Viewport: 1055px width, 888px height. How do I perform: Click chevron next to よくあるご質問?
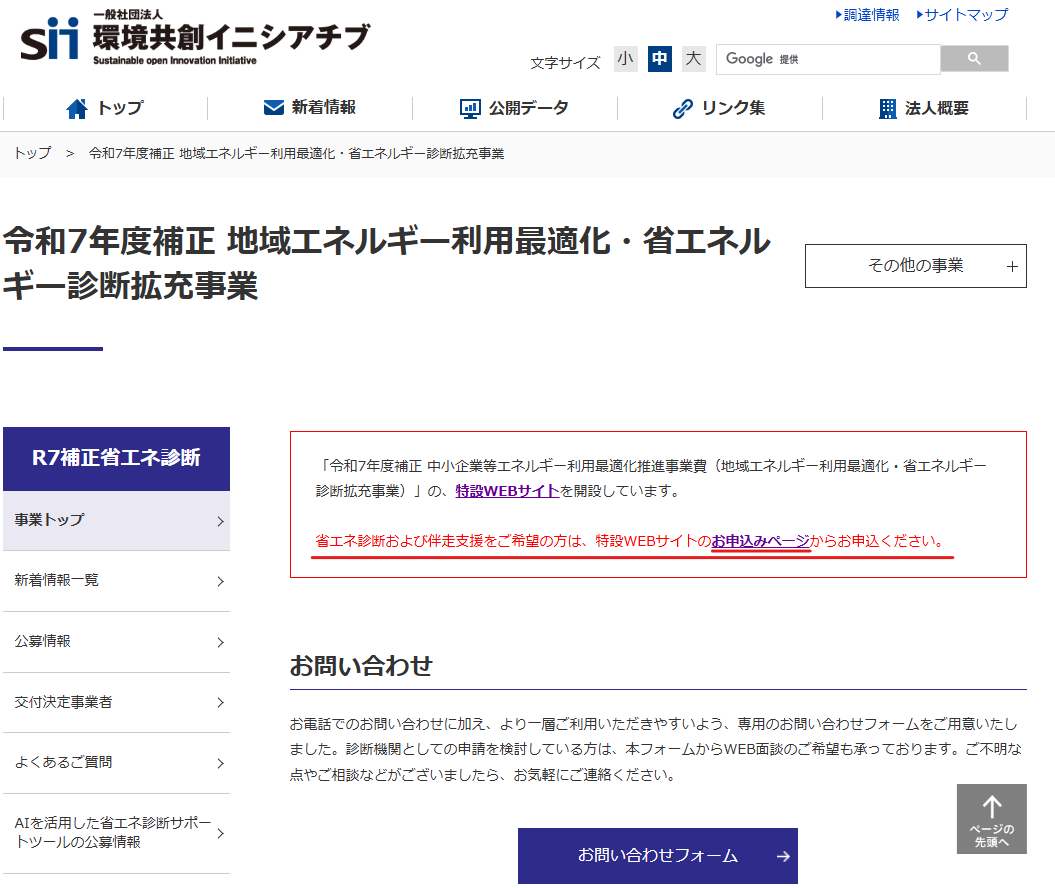[221, 764]
